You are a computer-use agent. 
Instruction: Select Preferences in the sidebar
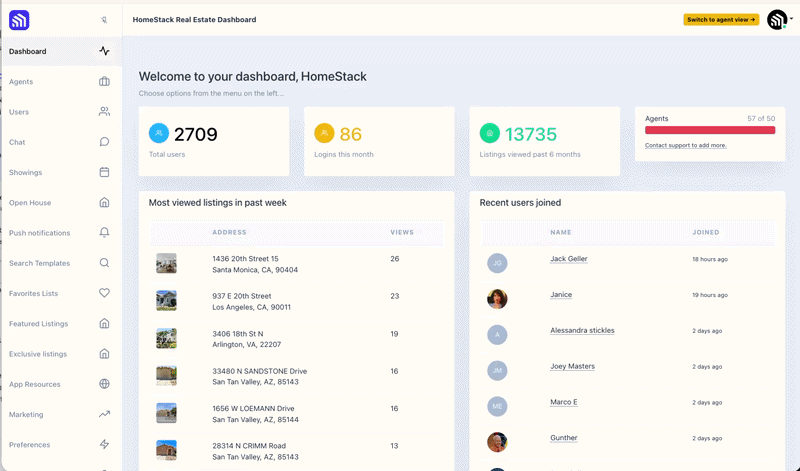(62, 444)
